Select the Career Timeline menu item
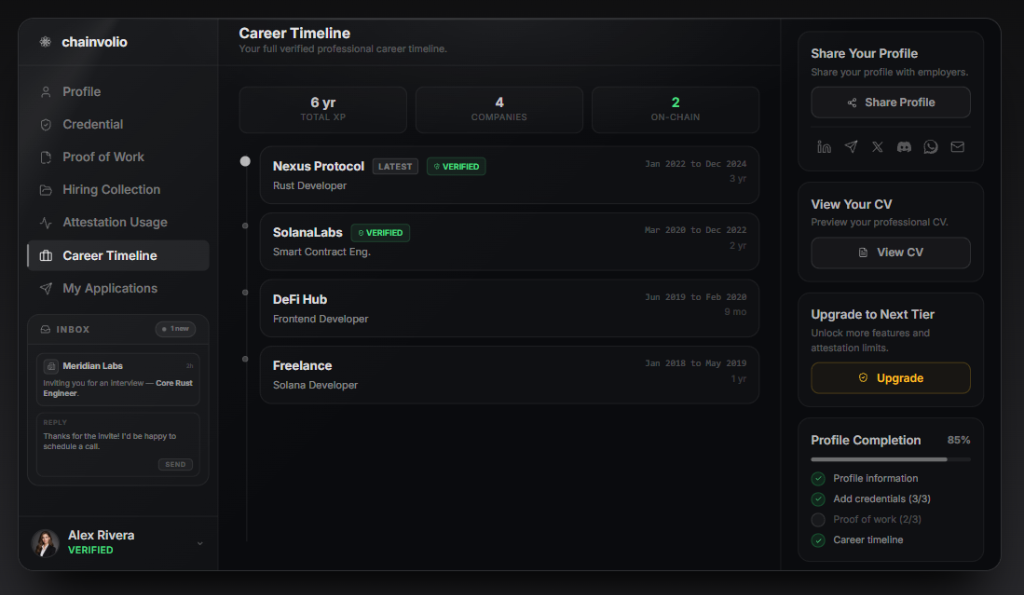Image resolution: width=1024 pixels, height=595 pixels. click(118, 255)
